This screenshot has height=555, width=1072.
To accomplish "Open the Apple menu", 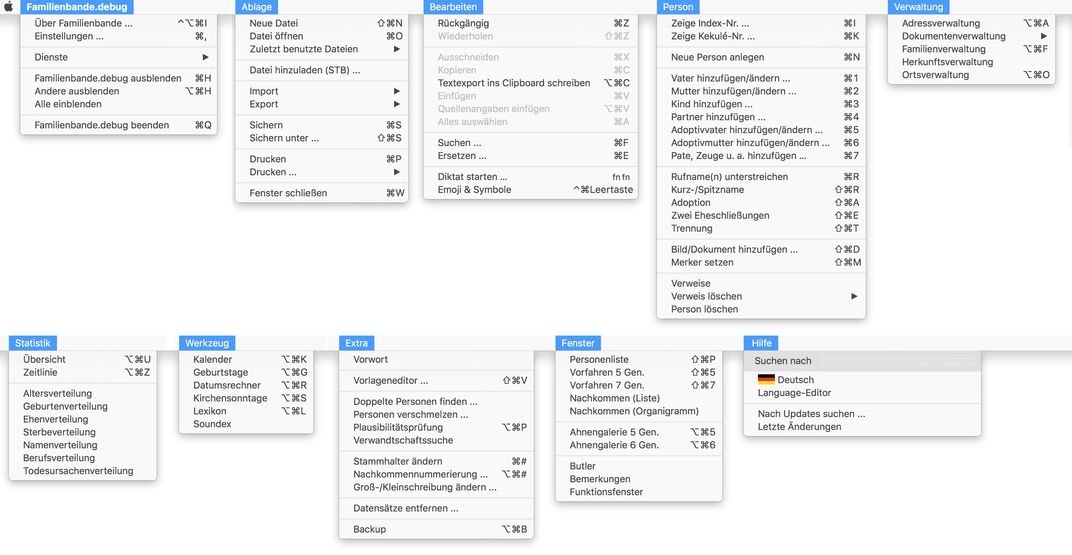I will pyautogui.click(x=9, y=7).
